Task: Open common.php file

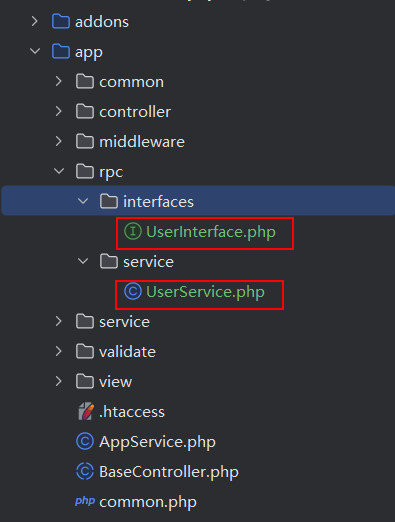Action: (x=148, y=502)
